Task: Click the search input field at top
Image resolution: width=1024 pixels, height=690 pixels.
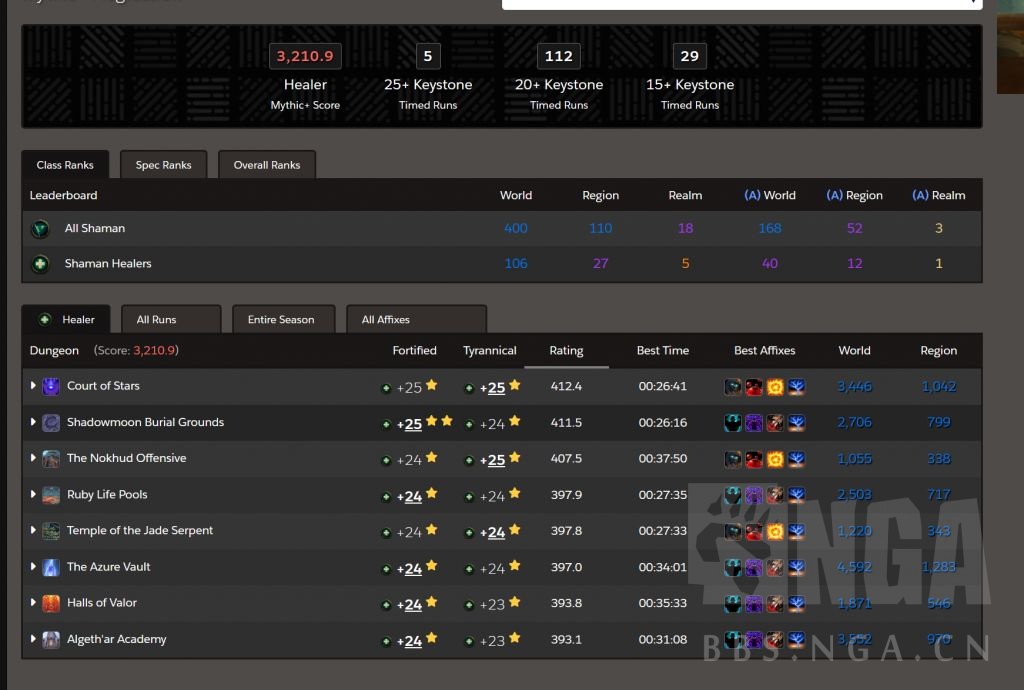Action: [x=741, y=4]
